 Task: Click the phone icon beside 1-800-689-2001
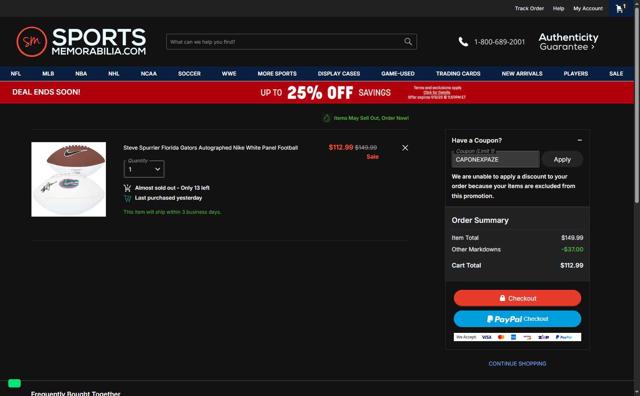tap(463, 42)
